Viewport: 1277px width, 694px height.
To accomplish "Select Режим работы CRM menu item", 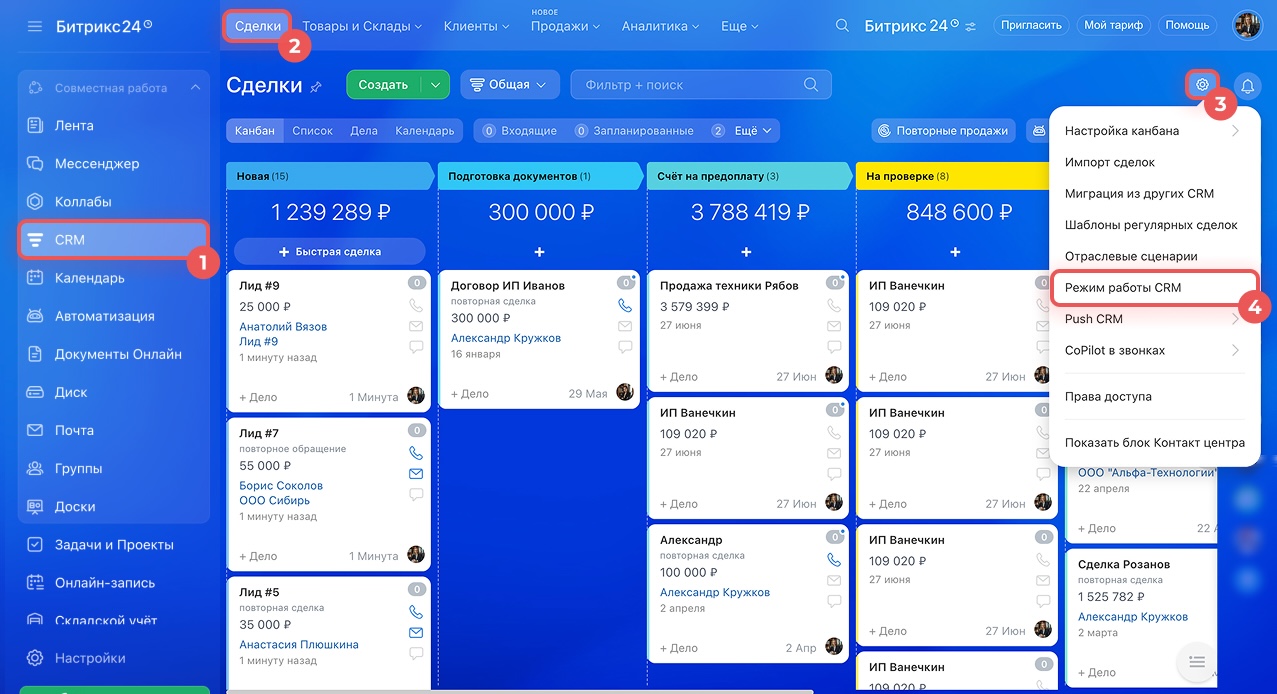I will tap(1154, 288).
